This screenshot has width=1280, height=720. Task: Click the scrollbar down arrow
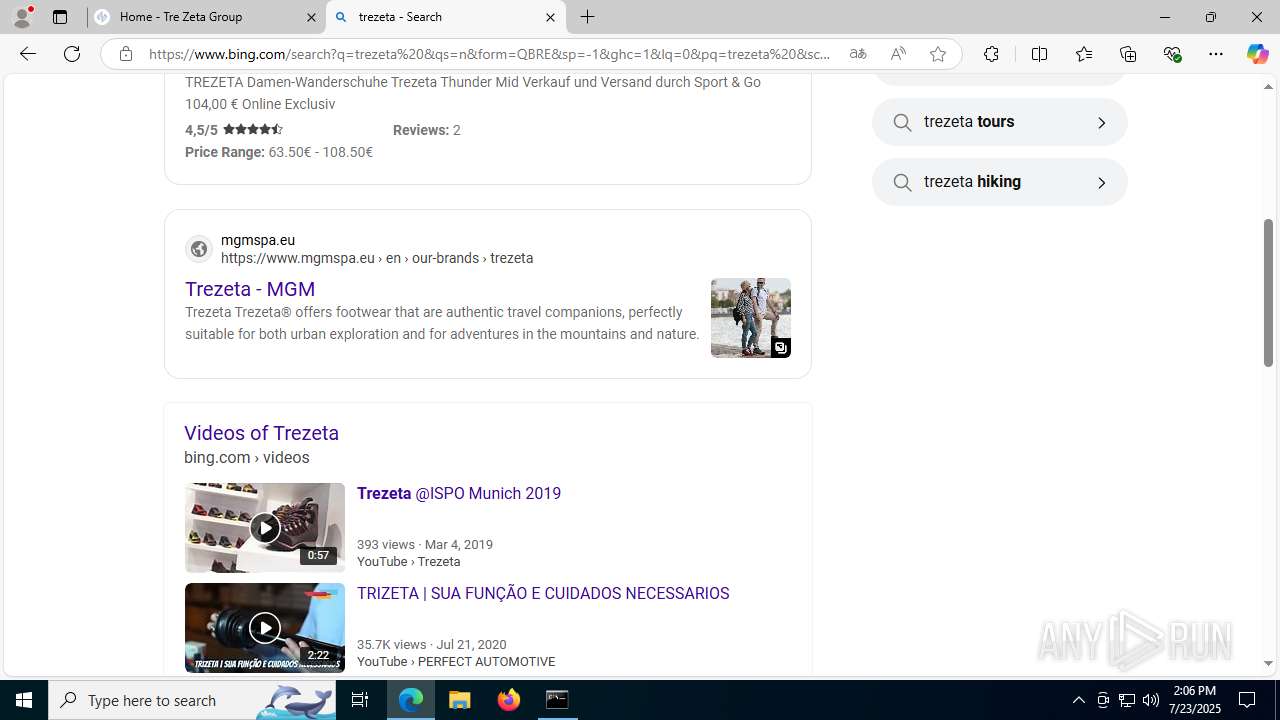[x=1268, y=663]
